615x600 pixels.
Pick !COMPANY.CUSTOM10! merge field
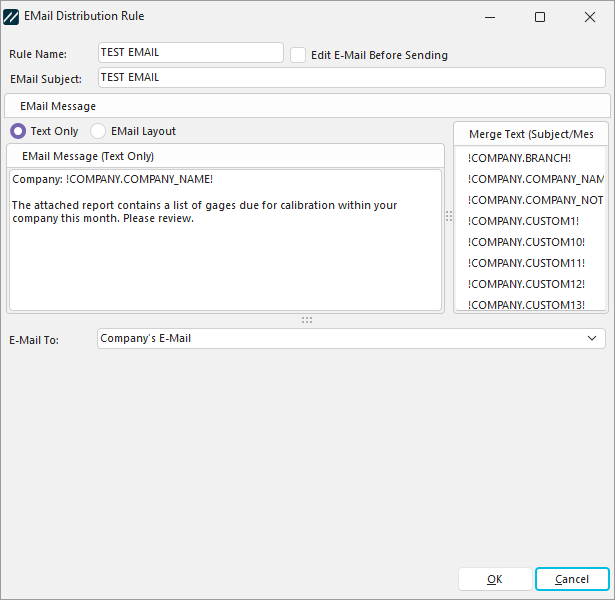point(526,242)
